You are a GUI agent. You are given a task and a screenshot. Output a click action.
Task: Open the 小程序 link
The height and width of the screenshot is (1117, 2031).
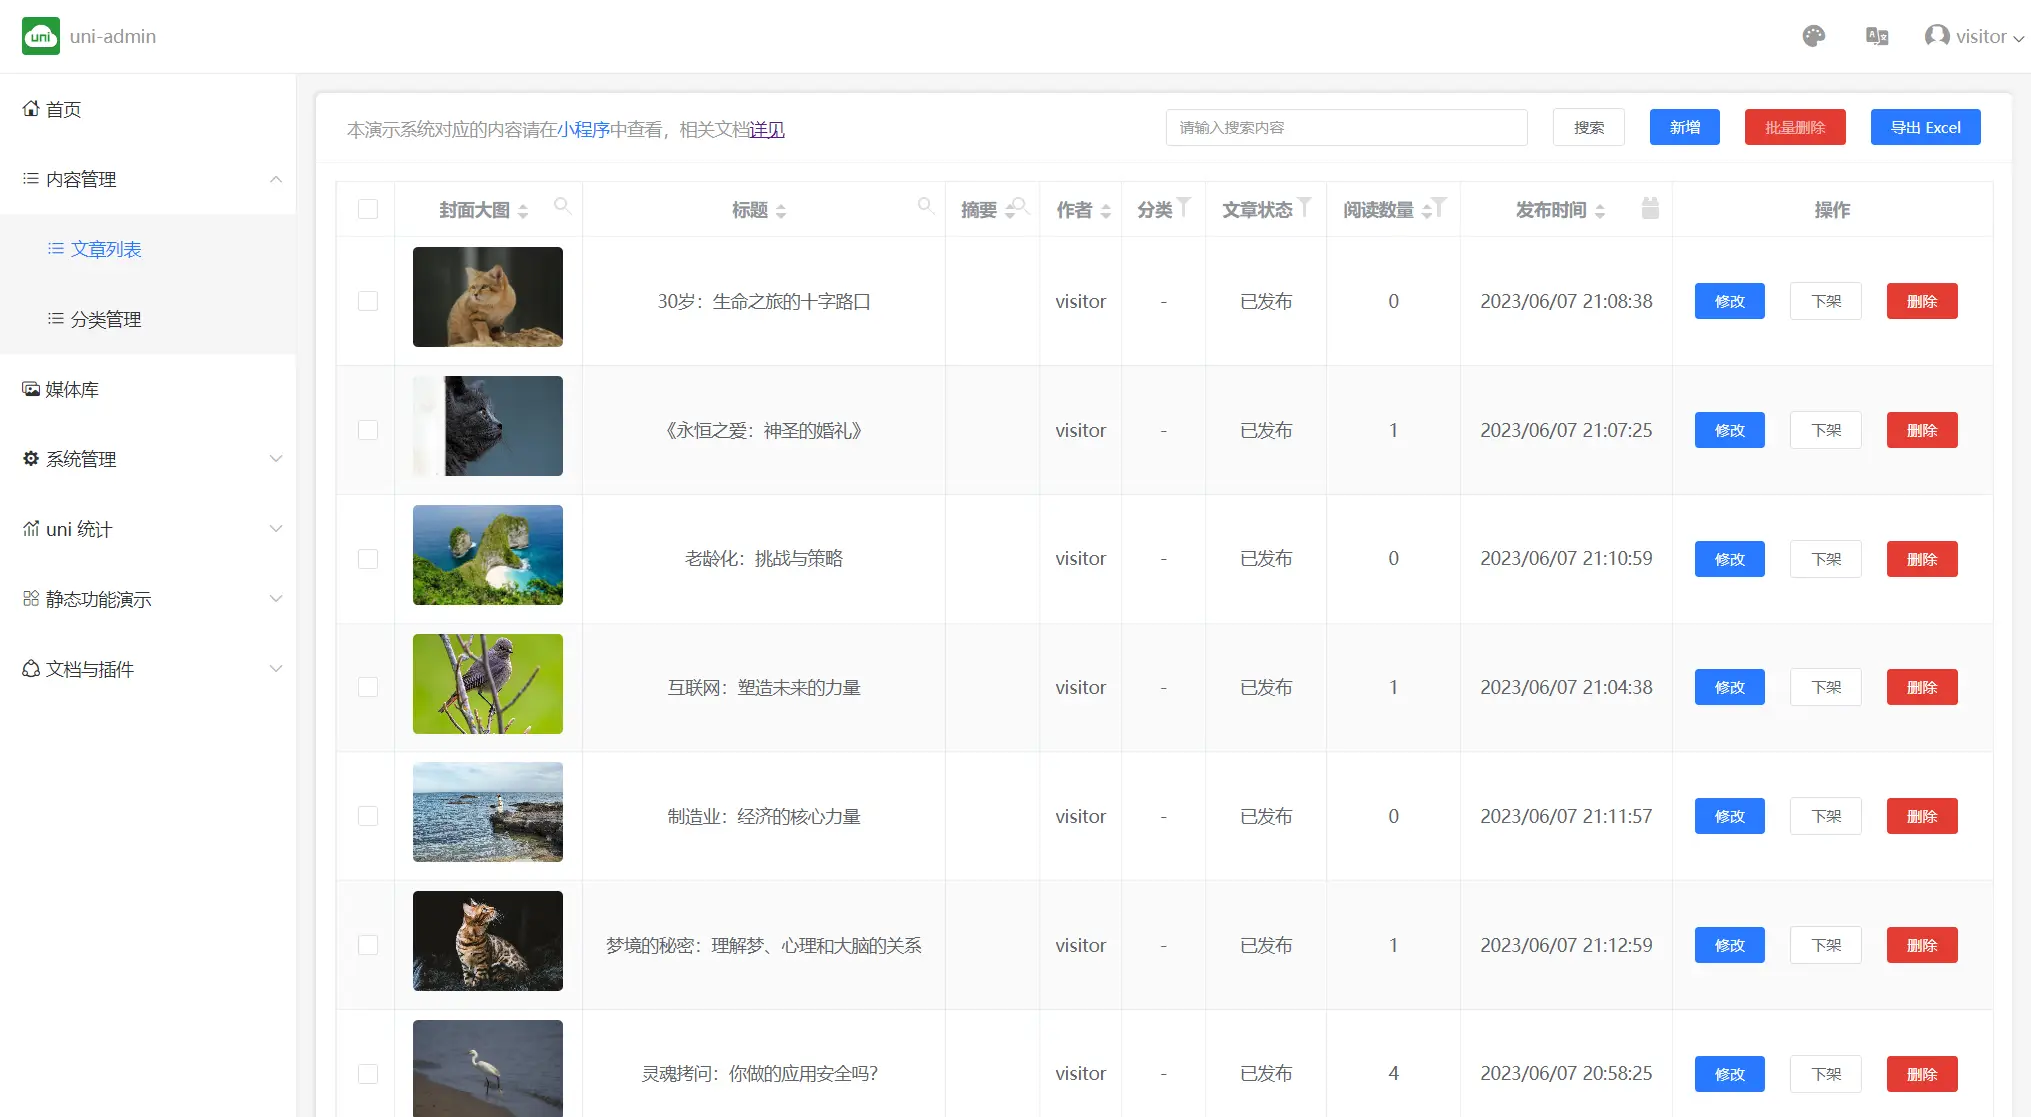(x=583, y=130)
